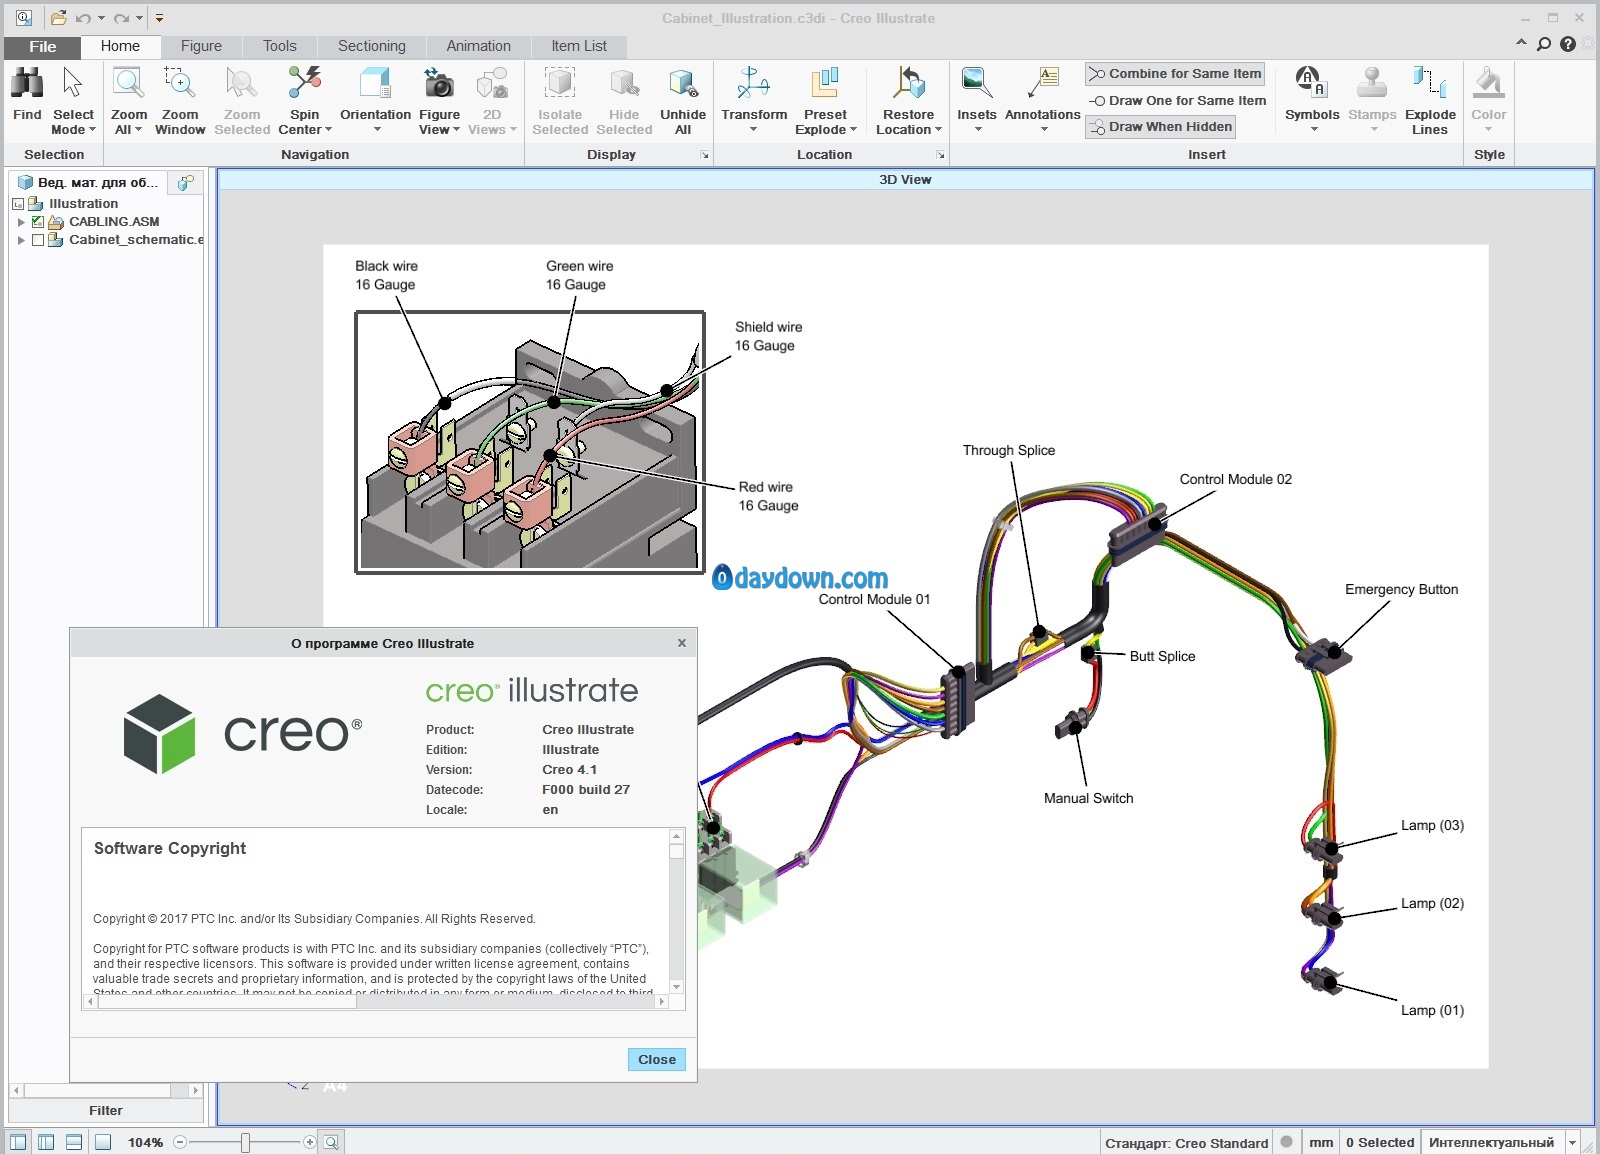This screenshot has height=1154, width=1600.
Task: Toggle Draw When Hidden
Action: 1160,127
